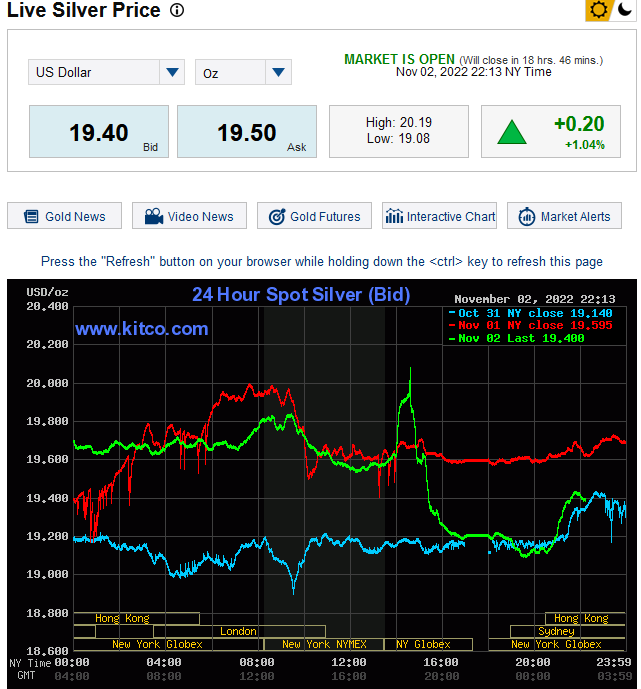Switch to dark mode moon icon
Viewport: 641px width, 689px height.
tap(624, 9)
